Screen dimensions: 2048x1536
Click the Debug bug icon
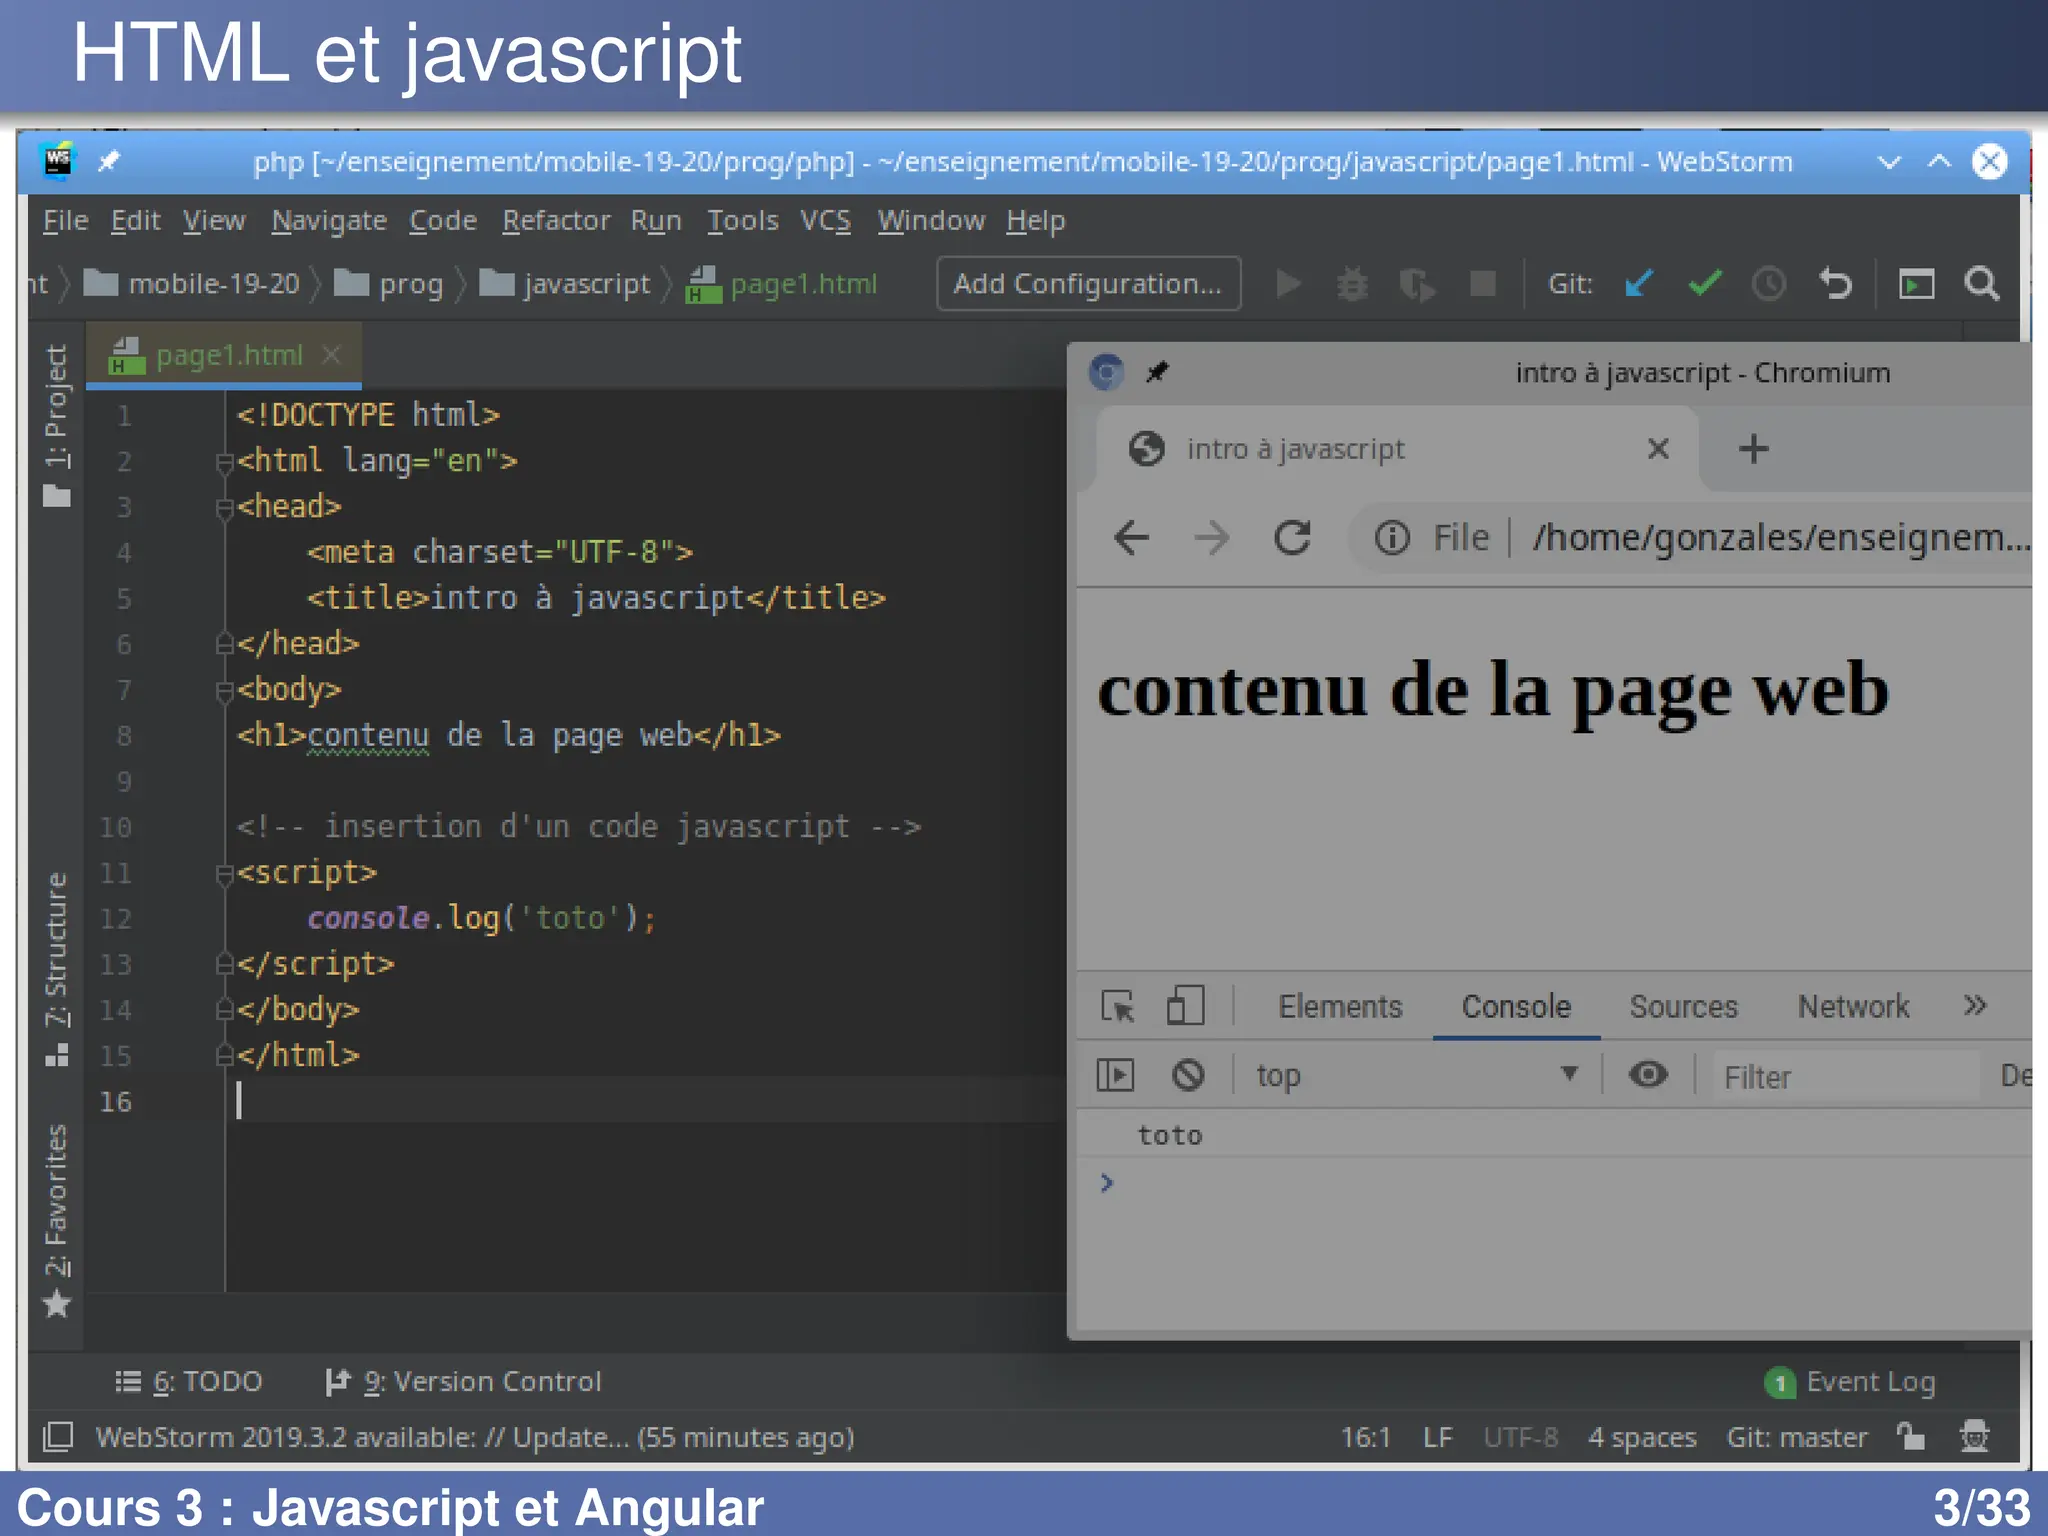pyautogui.click(x=1353, y=284)
